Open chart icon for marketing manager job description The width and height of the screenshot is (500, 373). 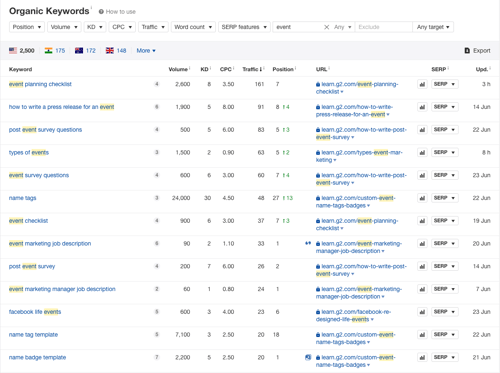point(422,289)
